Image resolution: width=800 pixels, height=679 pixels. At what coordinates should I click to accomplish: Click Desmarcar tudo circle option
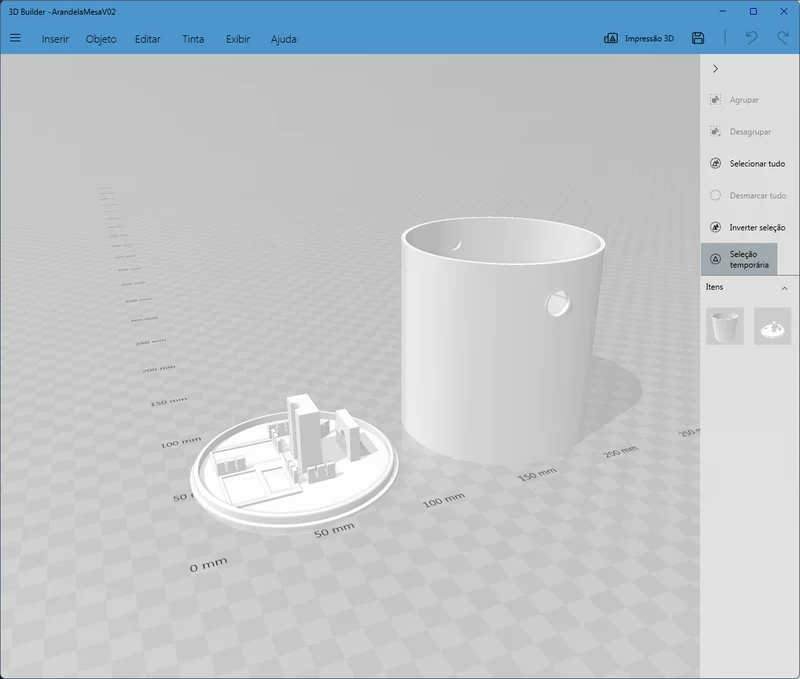click(x=715, y=195)
